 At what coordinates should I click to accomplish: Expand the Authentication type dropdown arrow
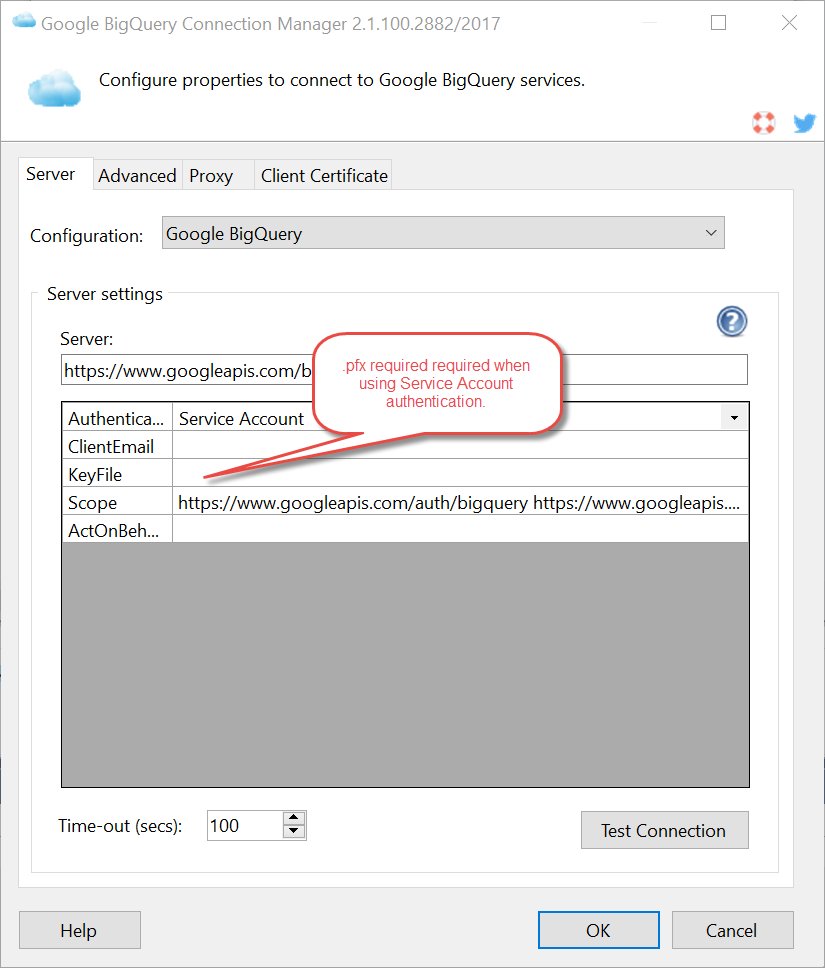[734, 418]
